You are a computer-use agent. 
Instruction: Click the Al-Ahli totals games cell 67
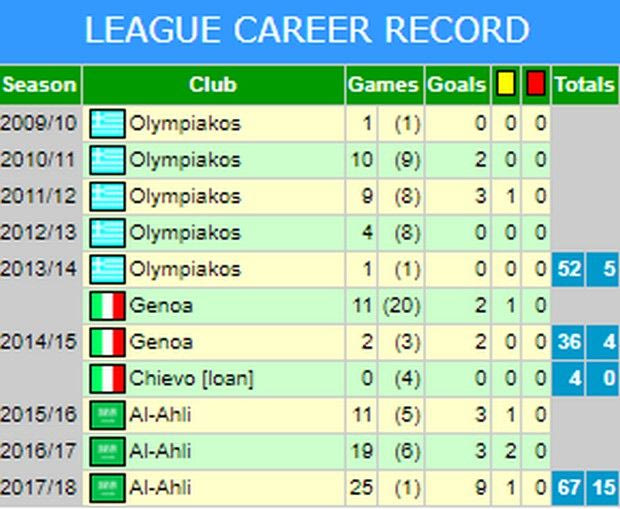pos(568,488)
